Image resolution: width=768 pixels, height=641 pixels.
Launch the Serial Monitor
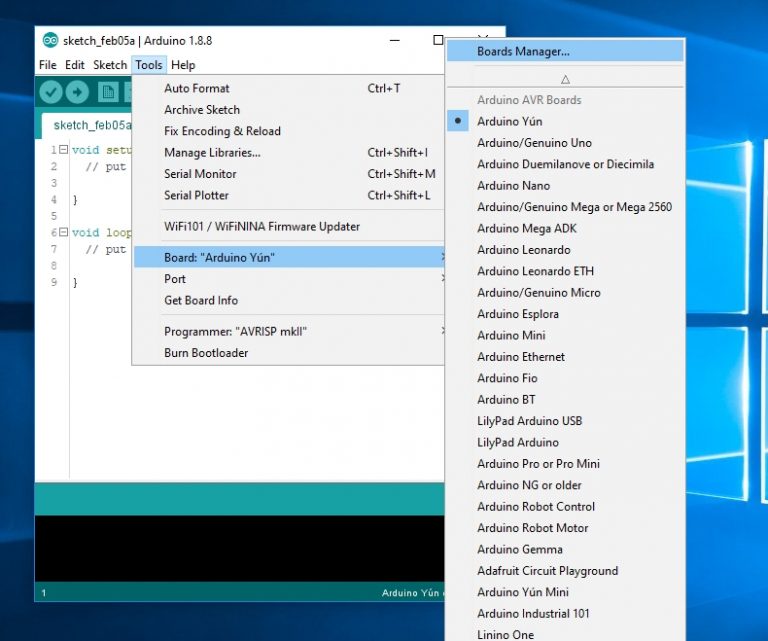pos(200,174)
